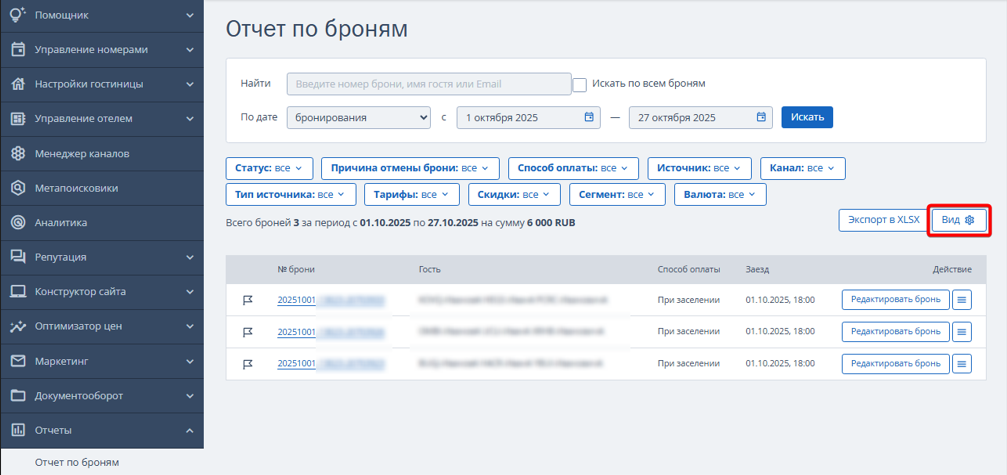
Task: Enable the Искать по всем броням checkbox
Action: click(579, 85)
